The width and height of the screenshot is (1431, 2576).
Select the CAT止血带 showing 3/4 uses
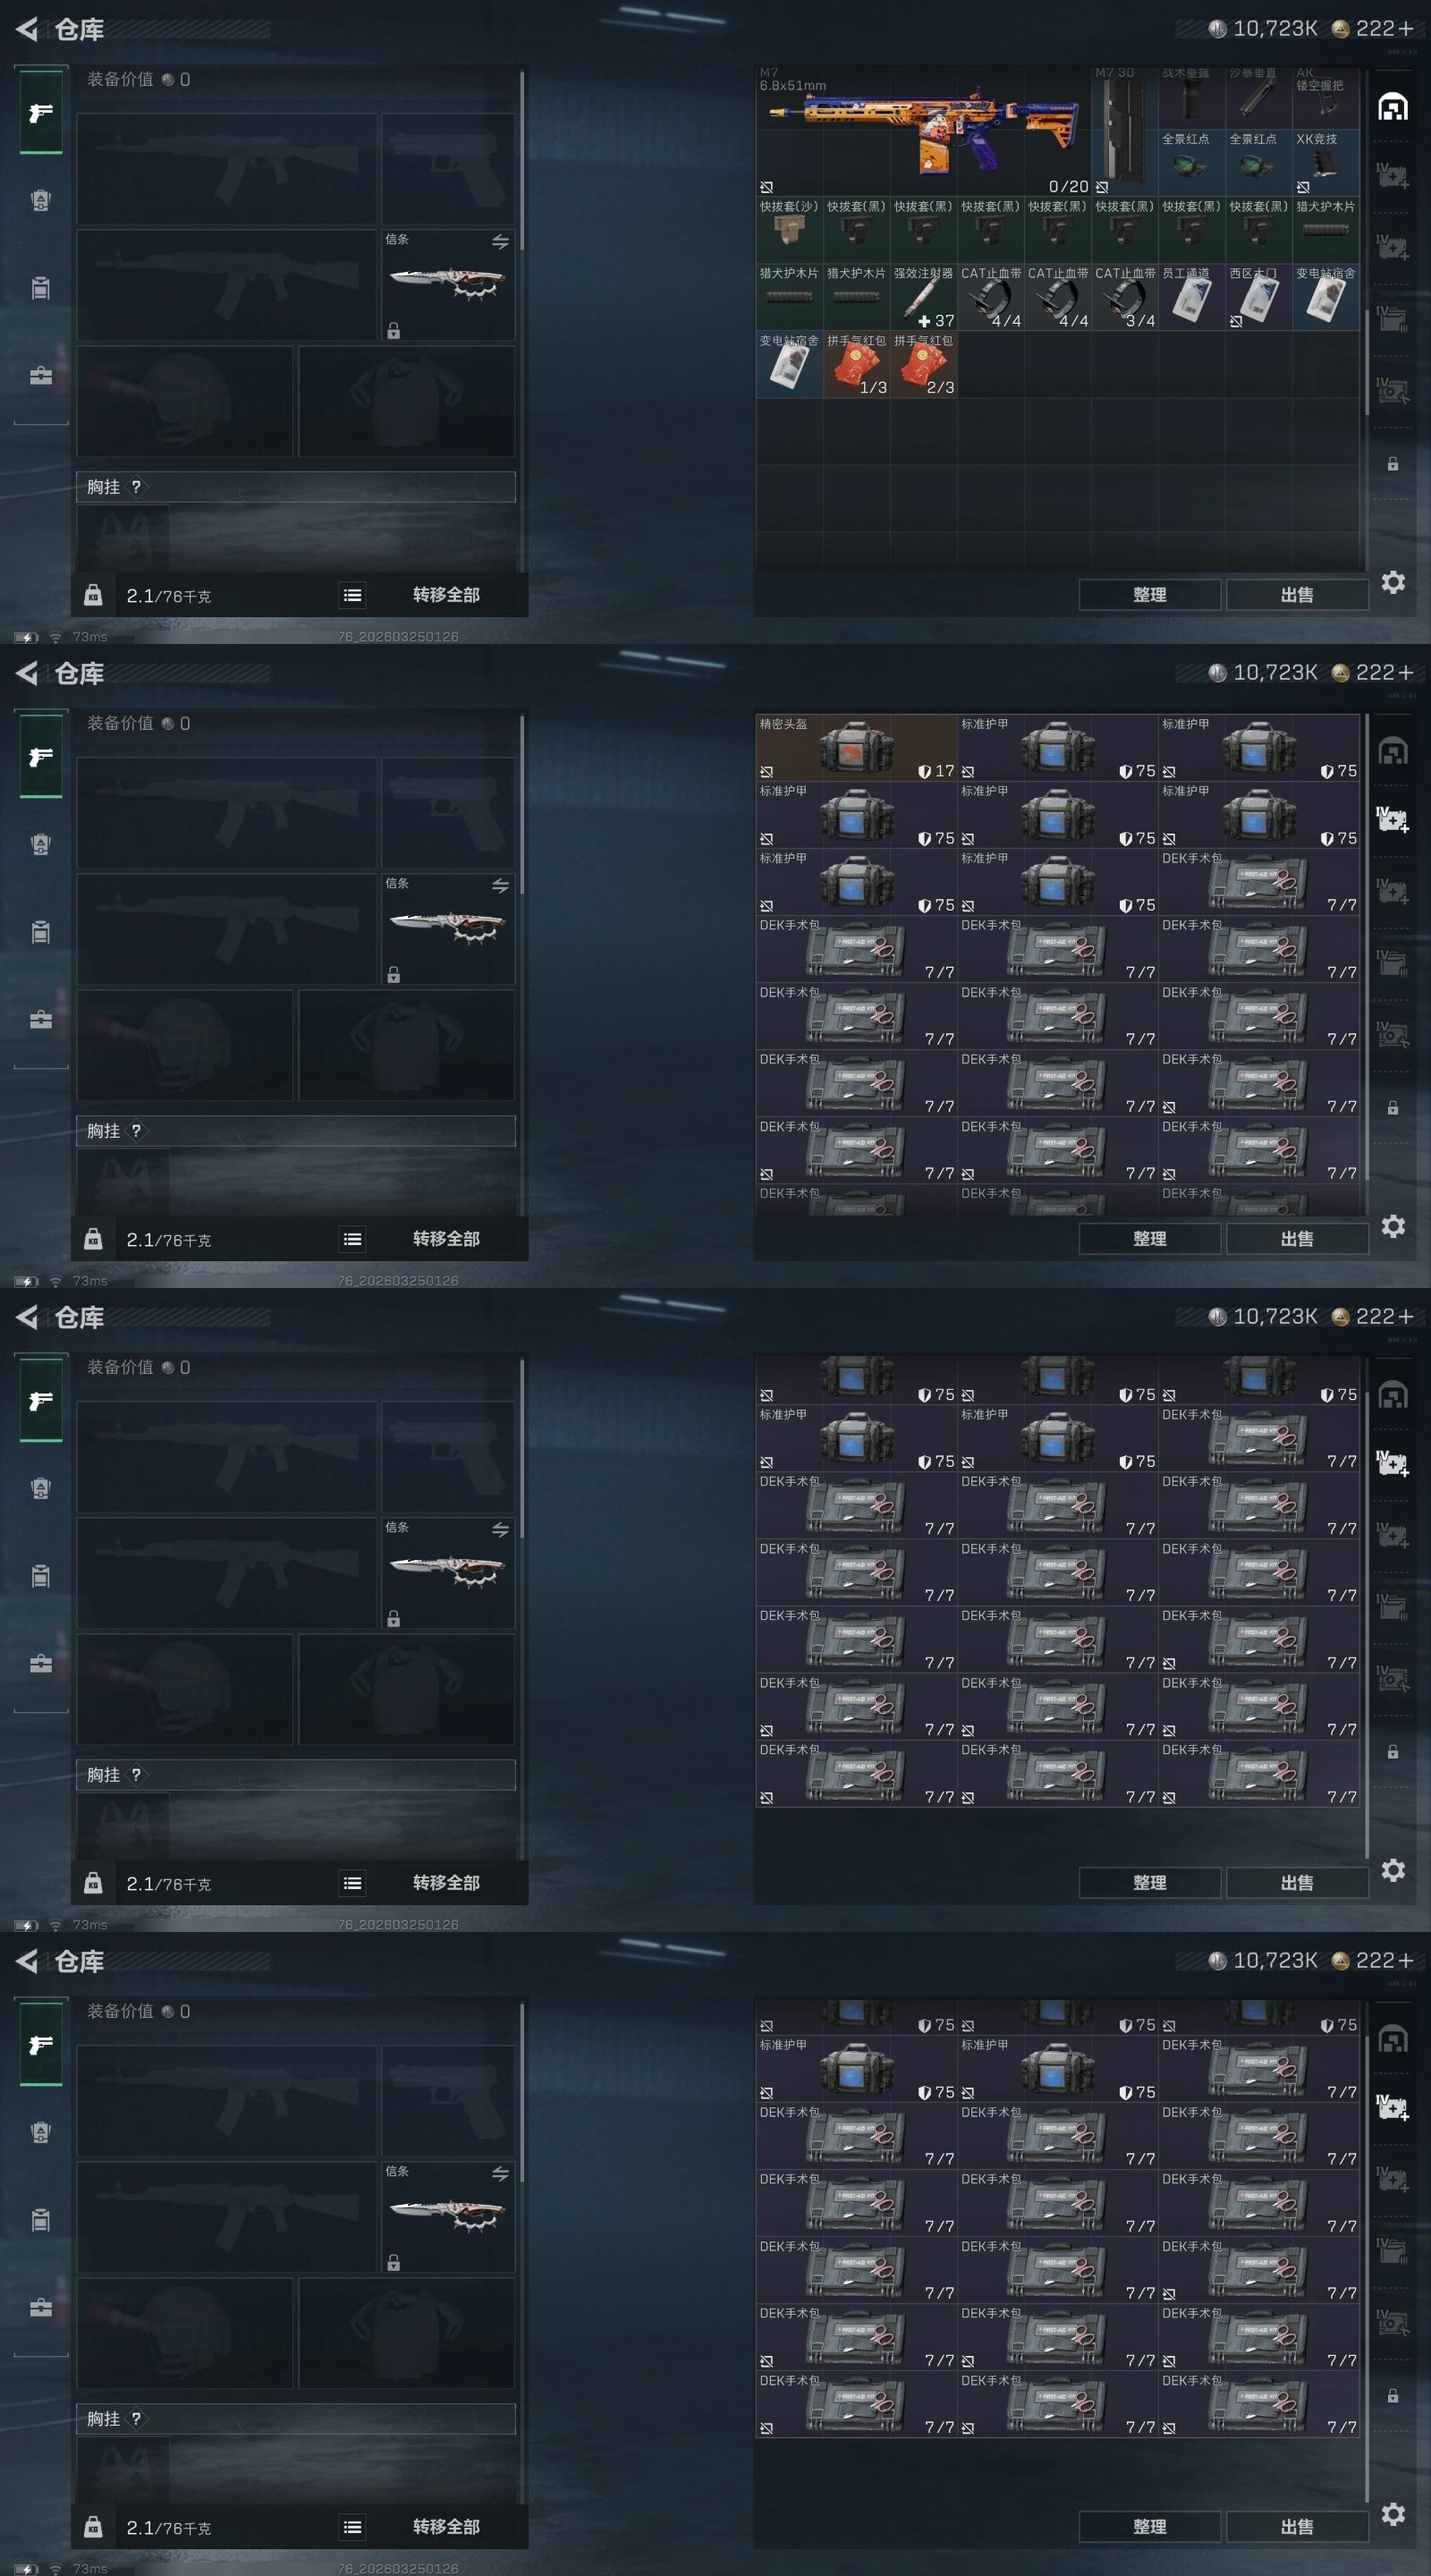pyautogui.click(x=1125, y=297)
